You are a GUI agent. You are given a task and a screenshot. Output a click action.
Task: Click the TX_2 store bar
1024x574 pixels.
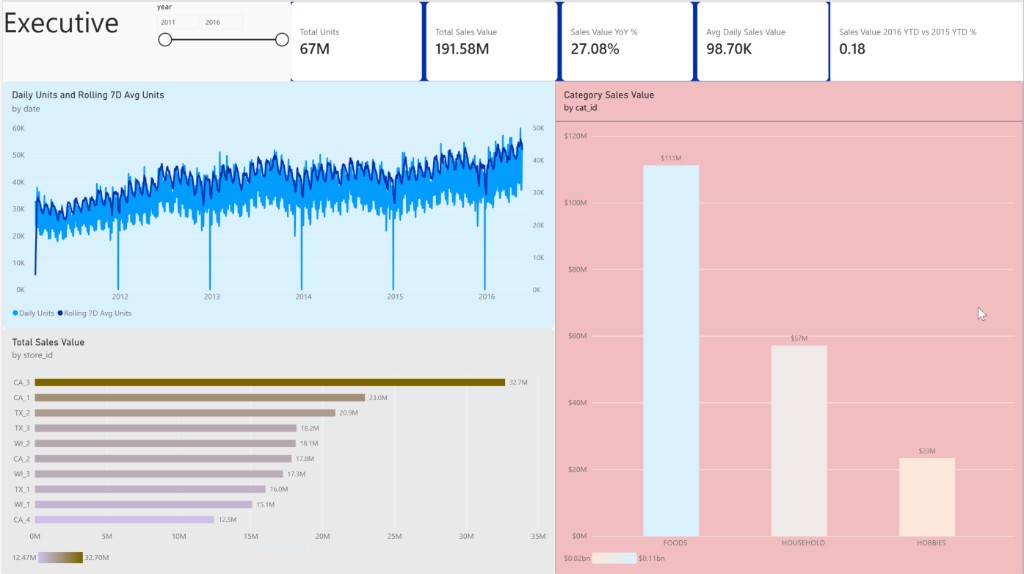coord(185,413)
